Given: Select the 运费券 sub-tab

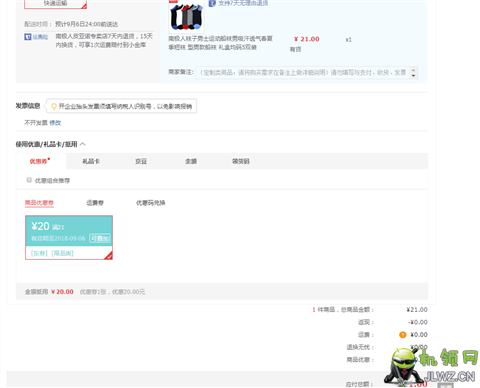Looking at the screenshot, I should tap(95, 203).
